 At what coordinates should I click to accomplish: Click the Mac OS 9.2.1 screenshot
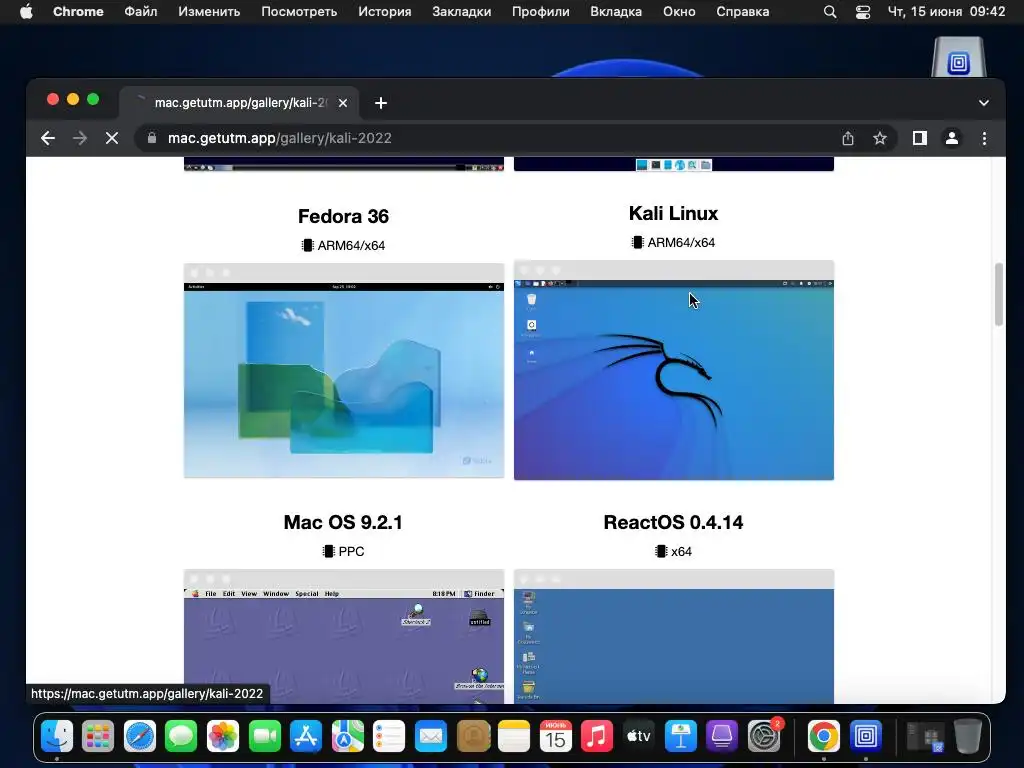tap(344, 636)
